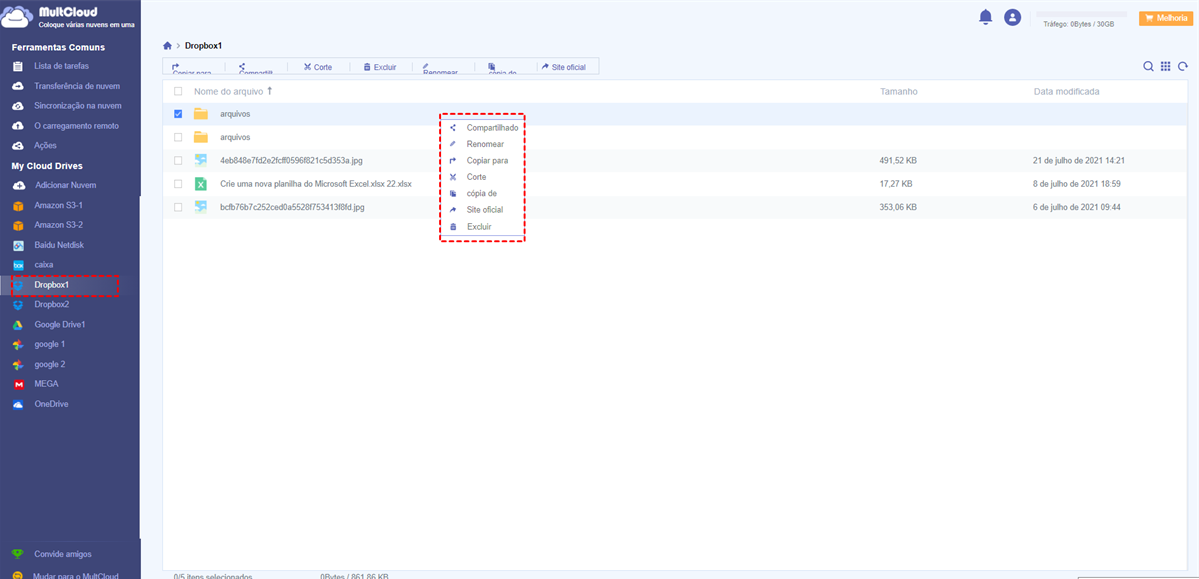Viewport: 1199px width, 579px height.
Task: Select google 1 photos drive
Action: pyautogui.click(x=50, y=344)
